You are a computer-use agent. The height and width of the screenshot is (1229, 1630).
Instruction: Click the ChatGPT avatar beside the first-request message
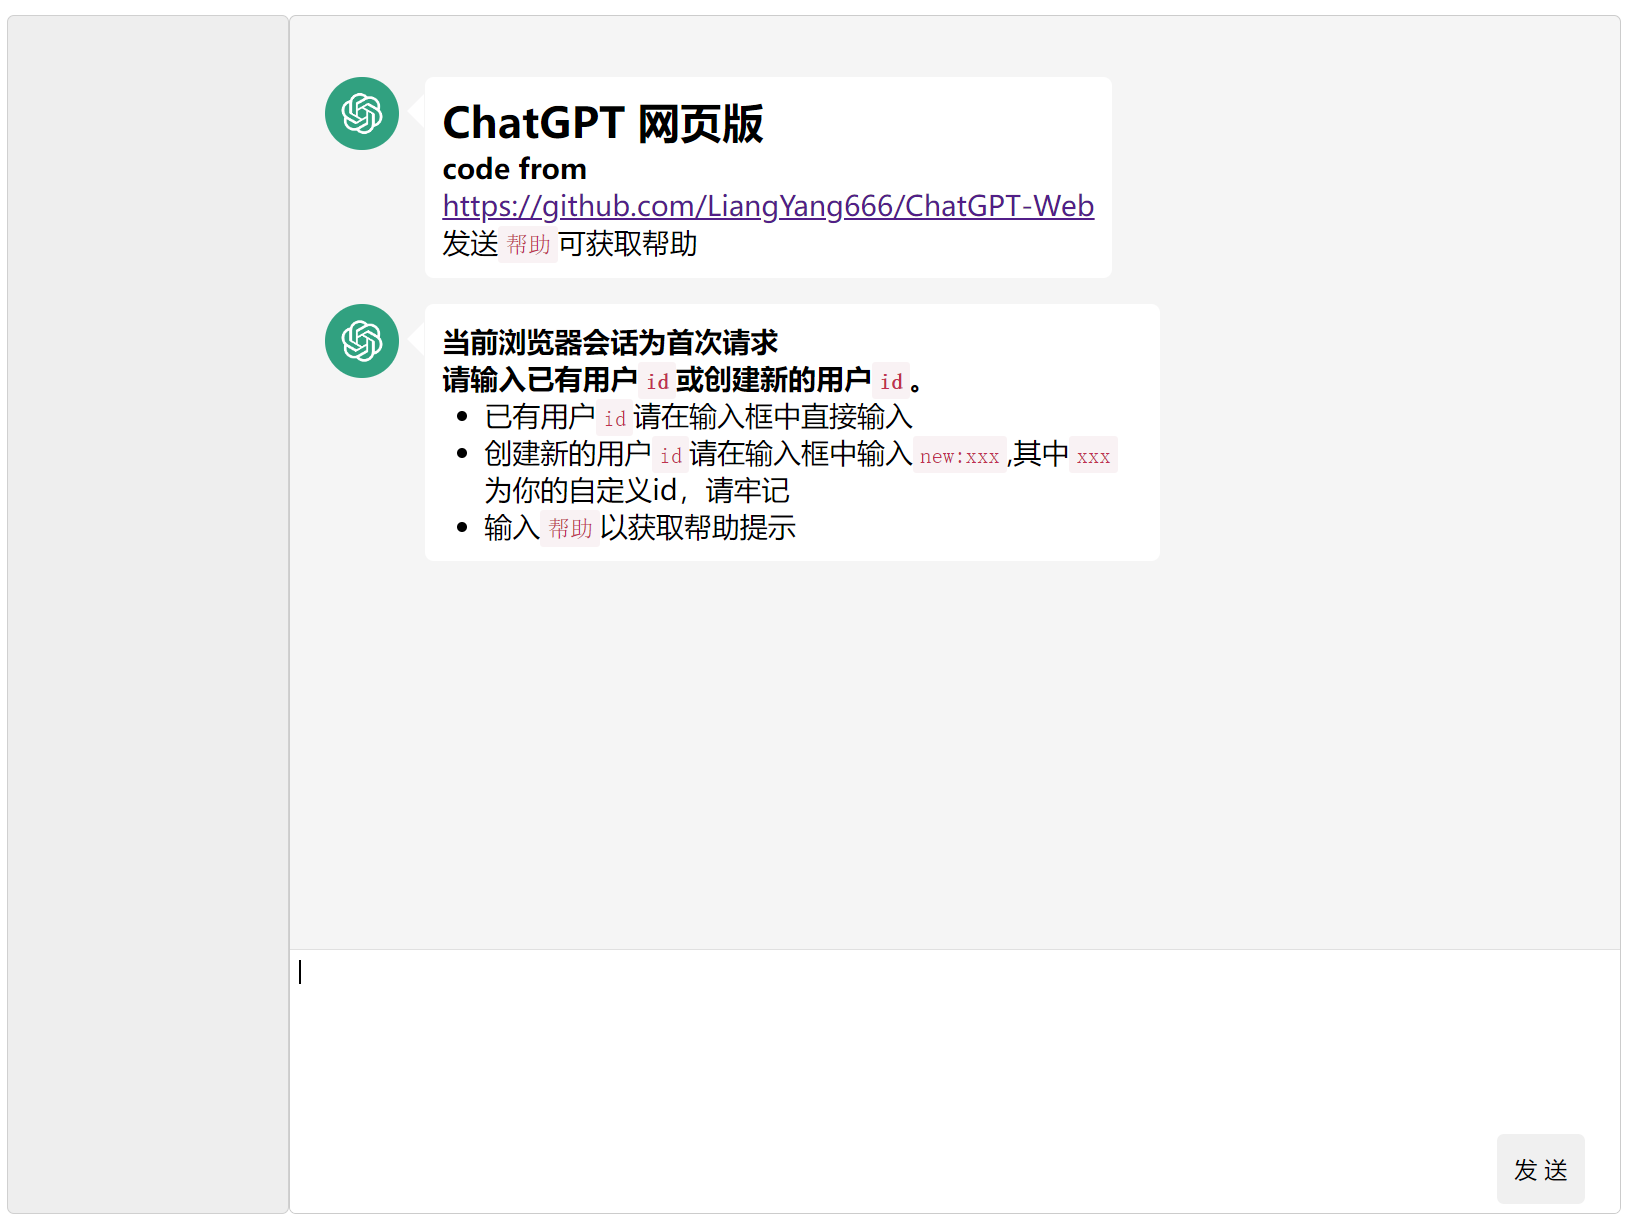coord(362,341)
